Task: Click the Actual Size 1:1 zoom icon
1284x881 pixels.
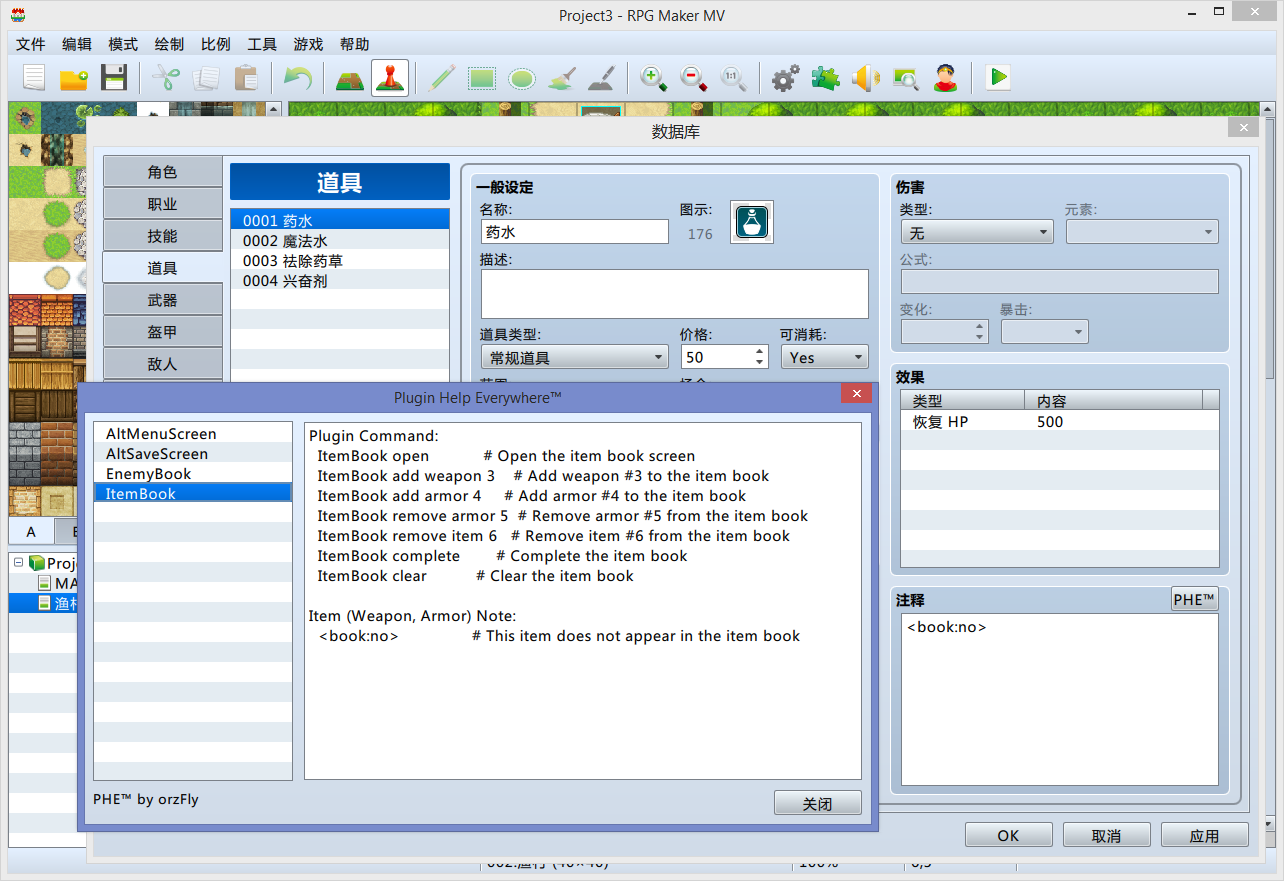Action: (734, 78)
